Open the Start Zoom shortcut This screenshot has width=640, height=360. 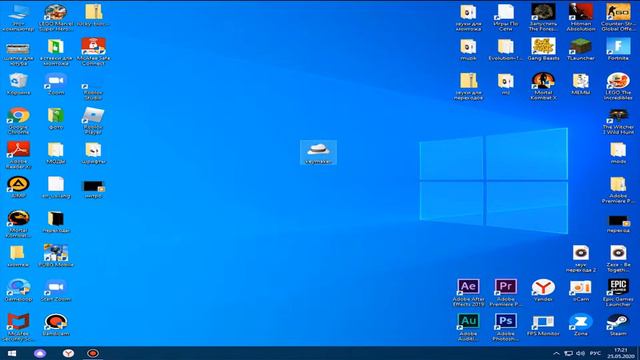pos(56,291)
